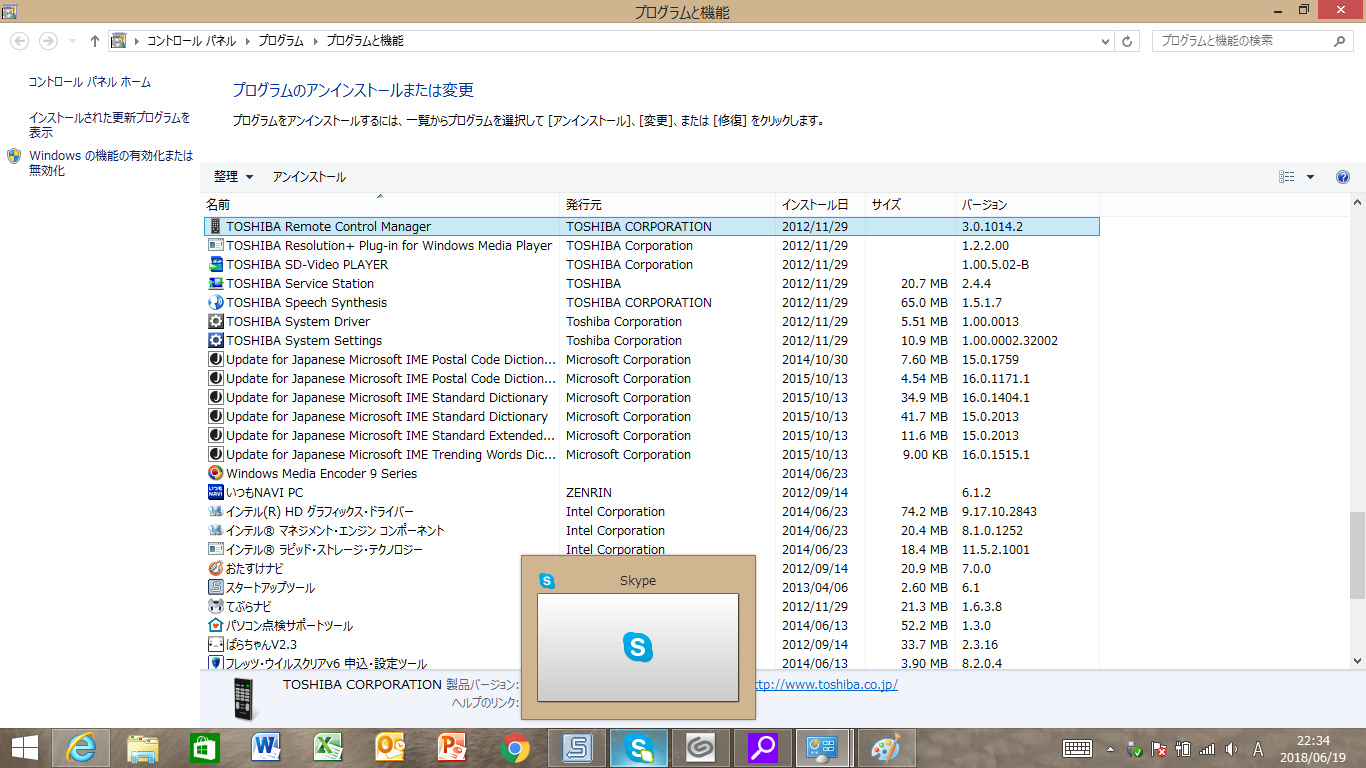The image size is (1366, 768).
Task: Select the TOSHIBA System Settings gear icon
Action: coord(215,341)
